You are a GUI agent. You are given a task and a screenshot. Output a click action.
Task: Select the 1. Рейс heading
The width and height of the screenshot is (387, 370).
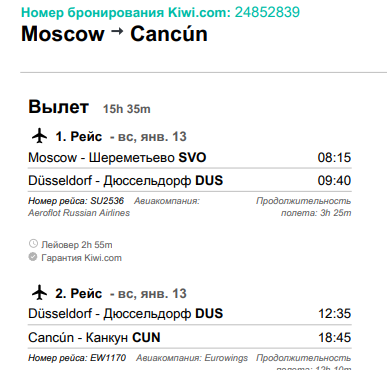coord(78,136)
